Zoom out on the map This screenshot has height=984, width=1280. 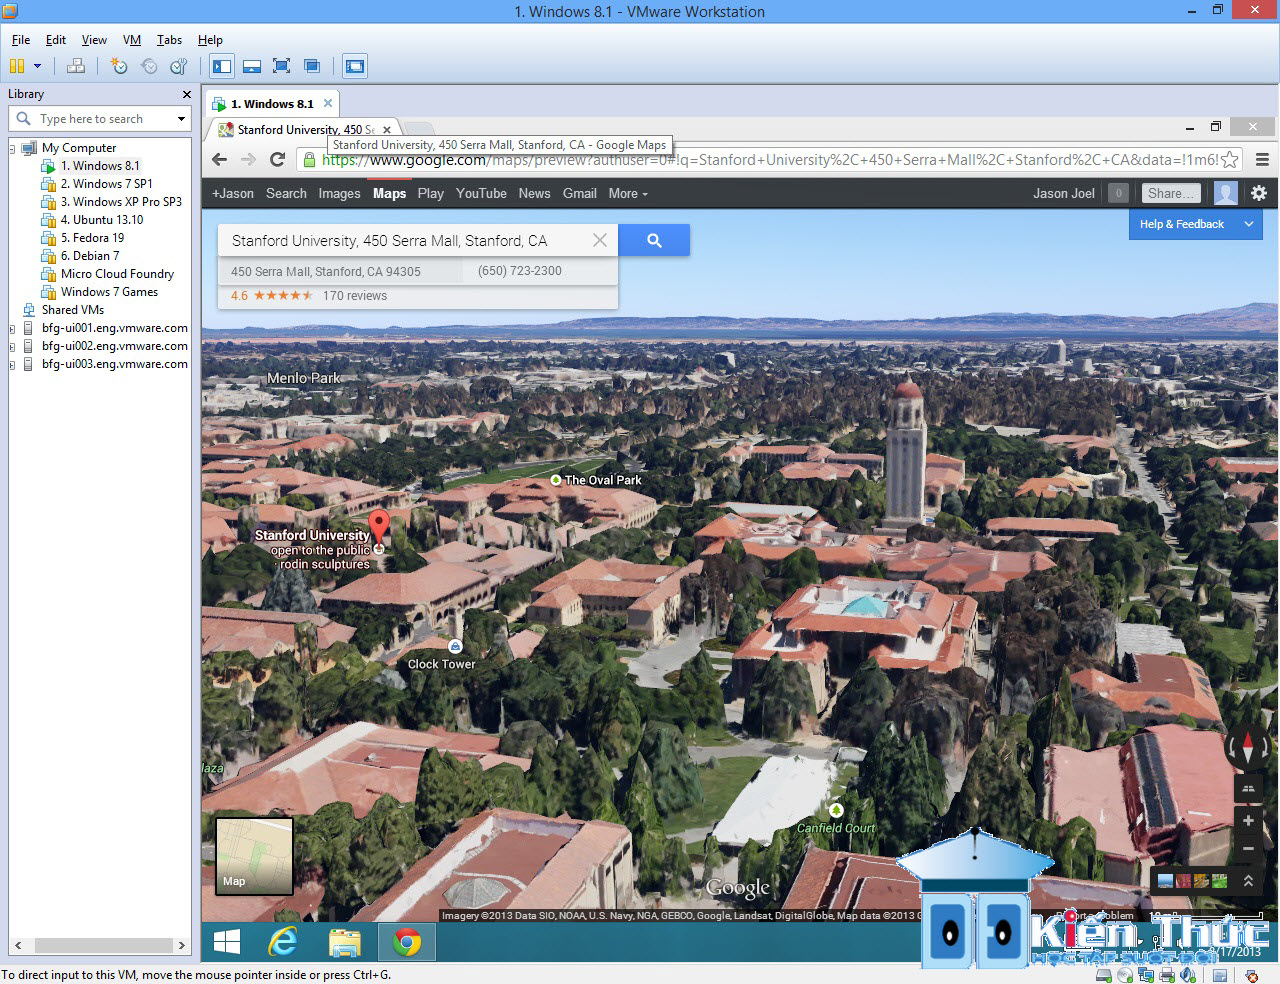click(1248, 849)
